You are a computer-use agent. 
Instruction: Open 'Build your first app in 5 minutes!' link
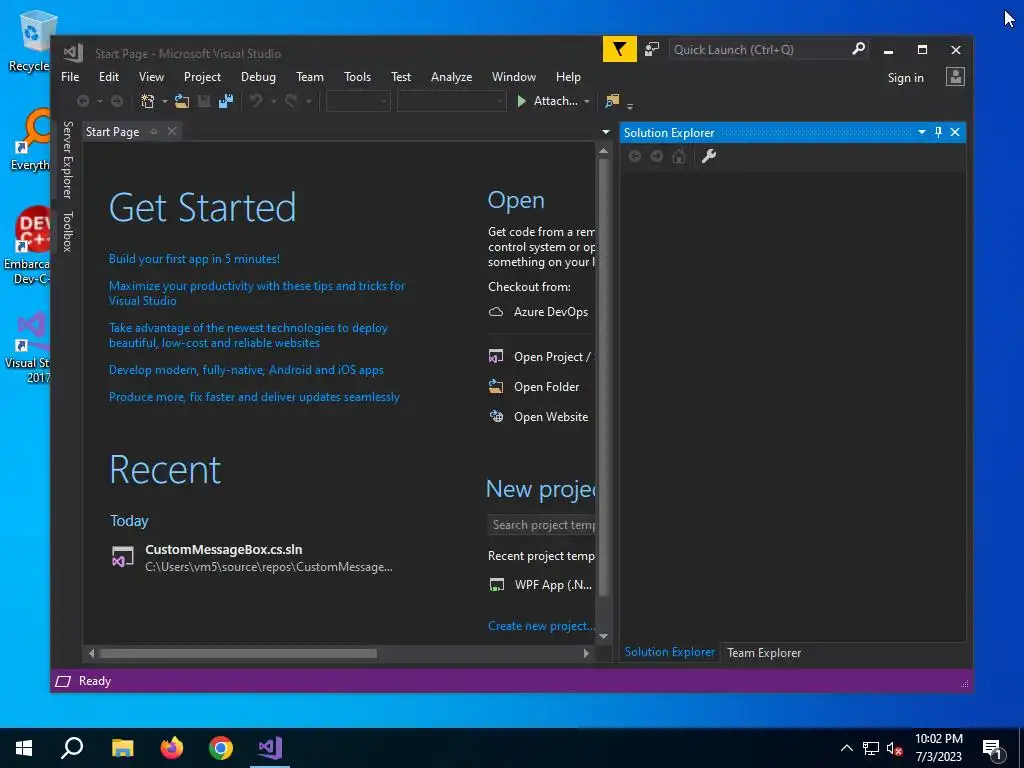click(x=194, y=259)
